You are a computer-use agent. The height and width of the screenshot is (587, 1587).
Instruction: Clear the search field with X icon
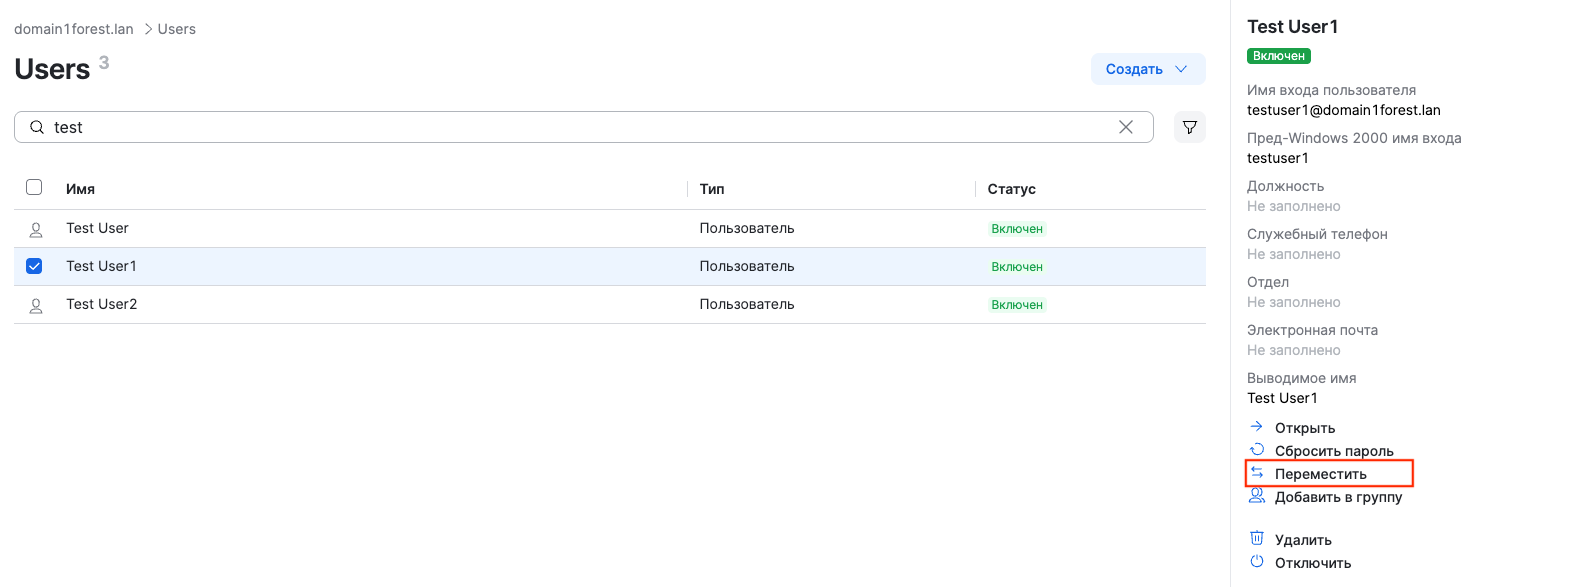1125,127
